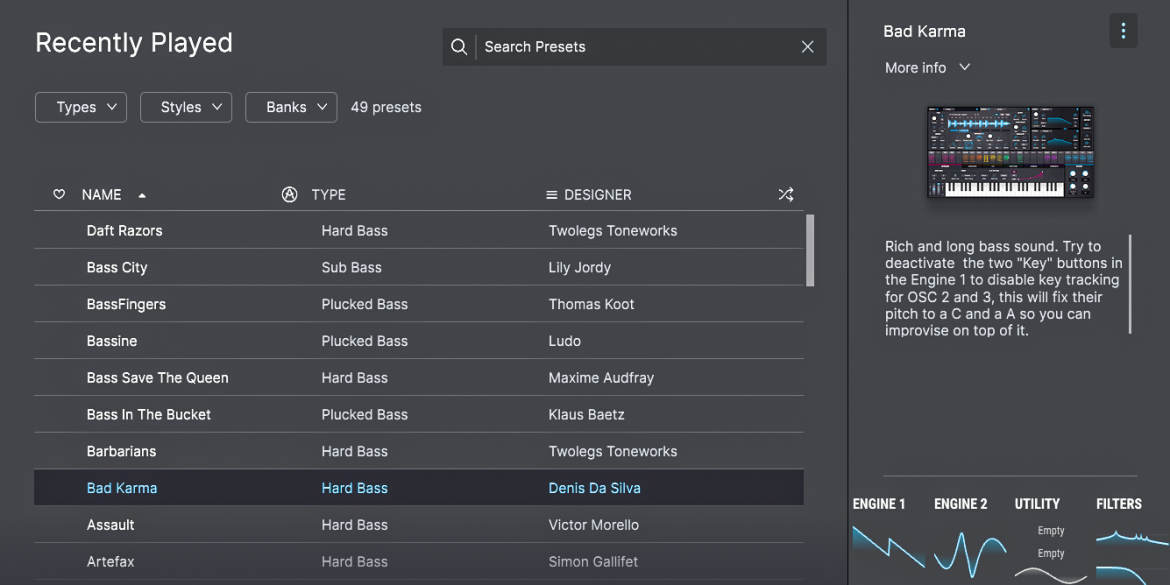Click the ENGINE 2 waveform preview

coord(969,556)
